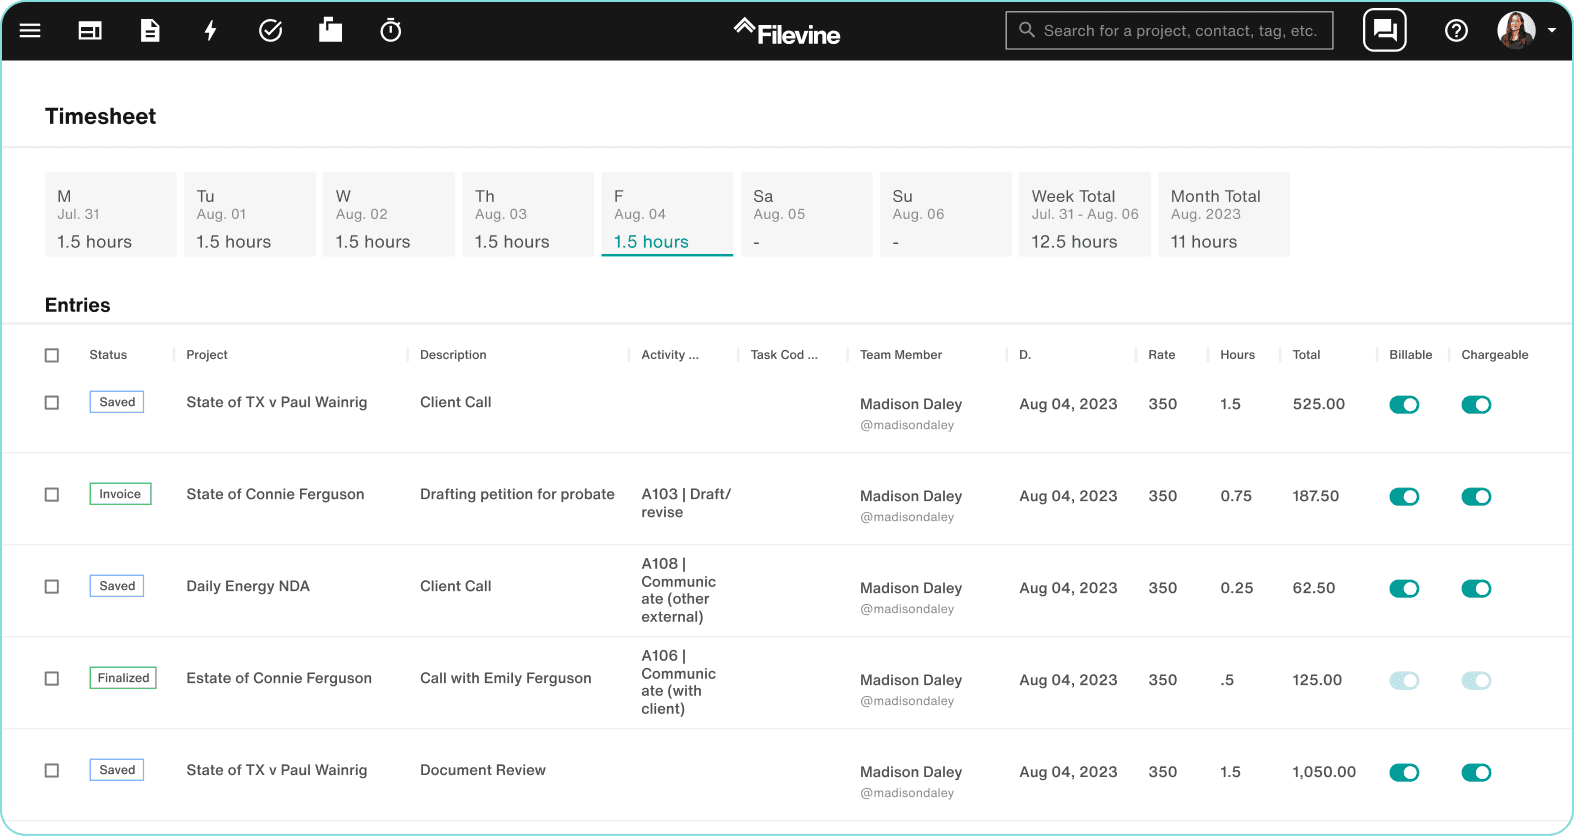The width and height of the screenshot is (1574, 836).
Task: Check the Document Review entry checkbox
Action: point(52,771)
